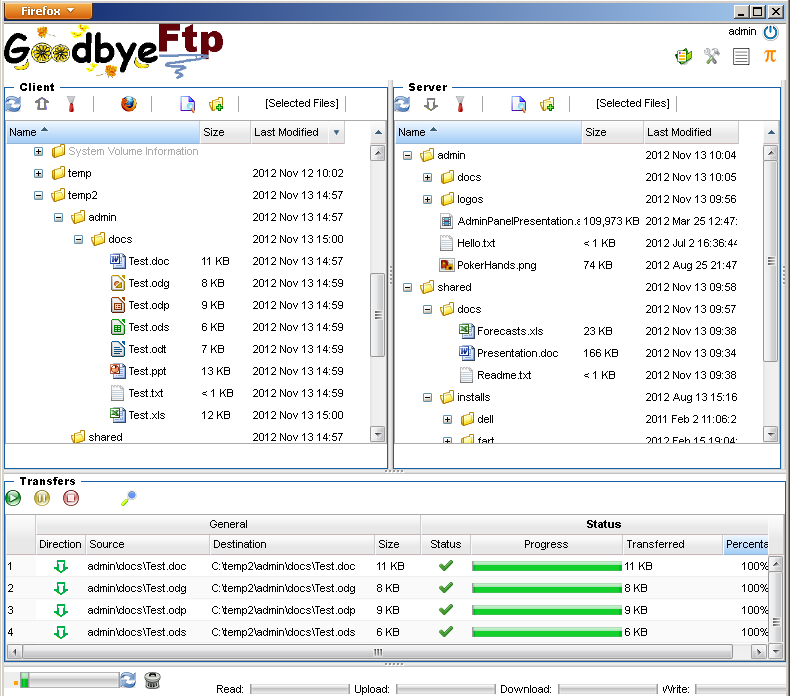Viewport: 790px width, 696px height.
Task: Sort Server files by the Last Modified column
Action: tap(690, 132)
